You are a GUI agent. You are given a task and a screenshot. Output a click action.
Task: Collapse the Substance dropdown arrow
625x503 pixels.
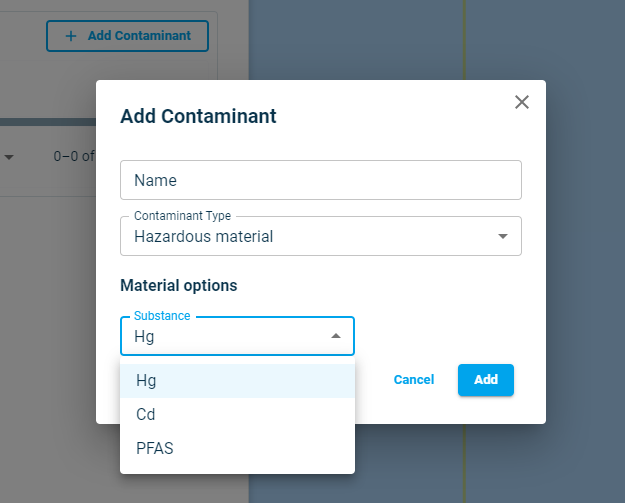coord(336,337)
